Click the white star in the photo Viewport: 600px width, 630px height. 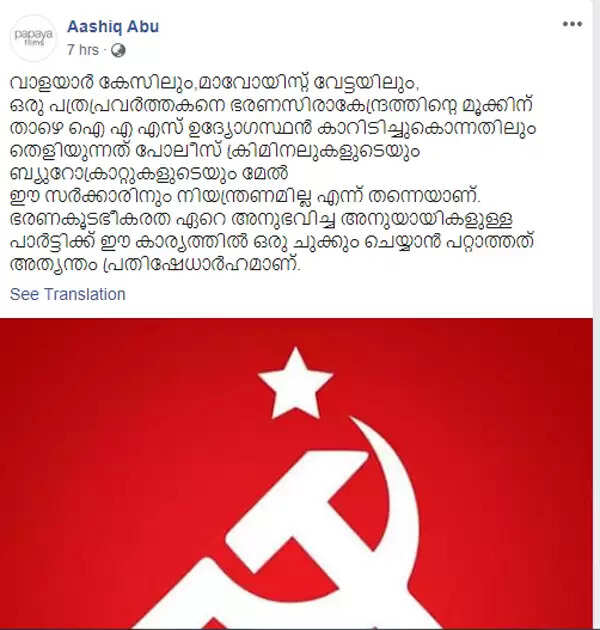click(295, 383)
